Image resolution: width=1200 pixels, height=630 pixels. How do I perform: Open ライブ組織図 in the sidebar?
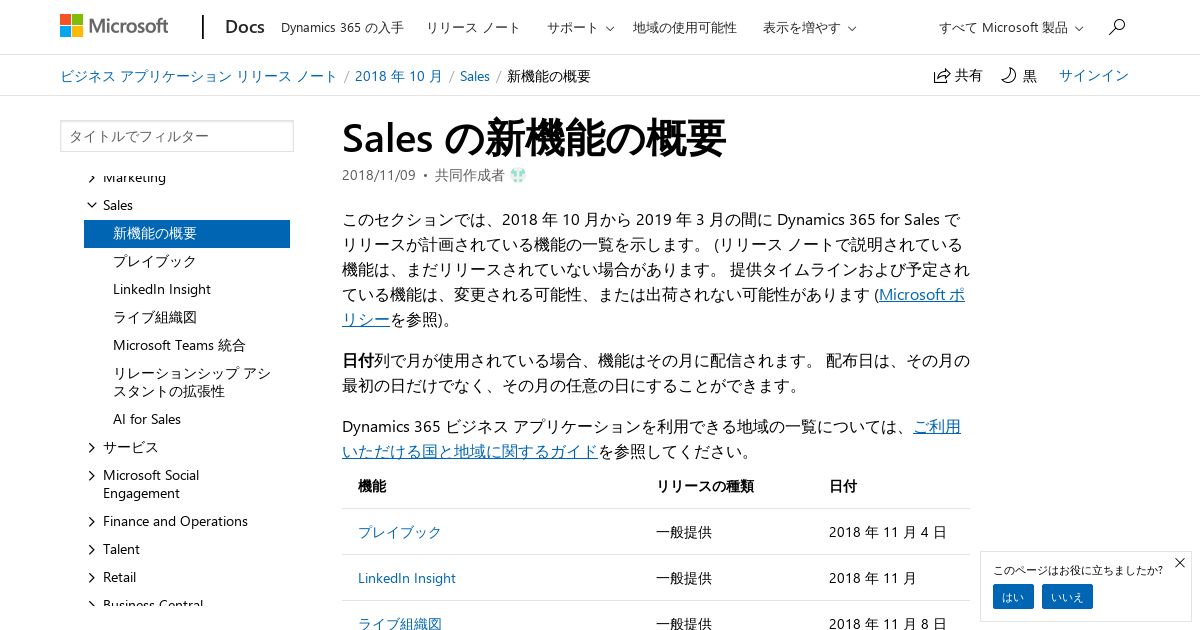154,317
